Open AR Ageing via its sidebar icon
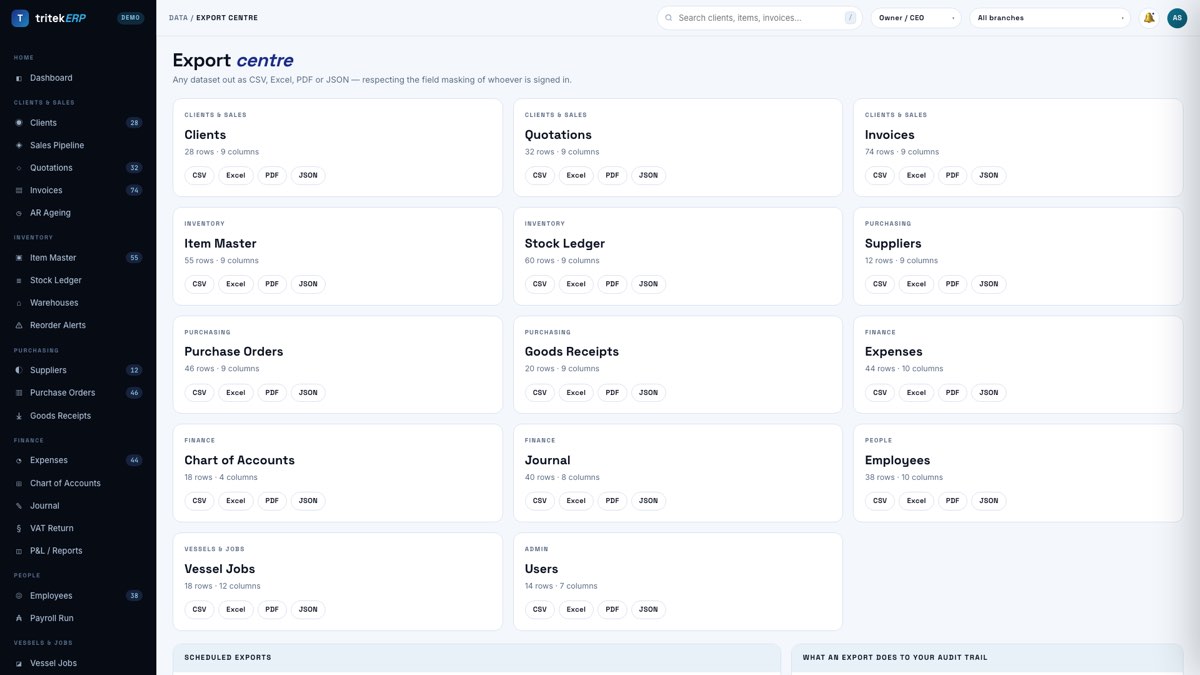 pyautogui.click(x=19, y=213)
